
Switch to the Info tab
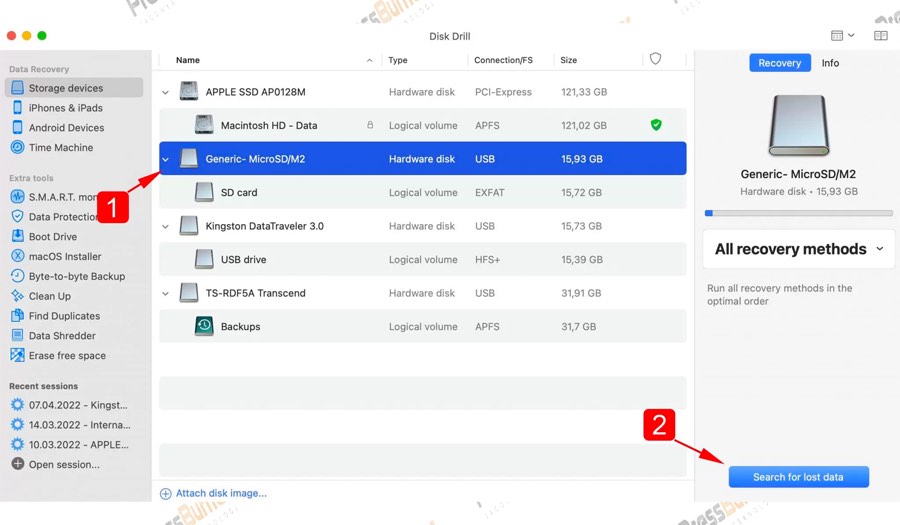coord(830,63)
